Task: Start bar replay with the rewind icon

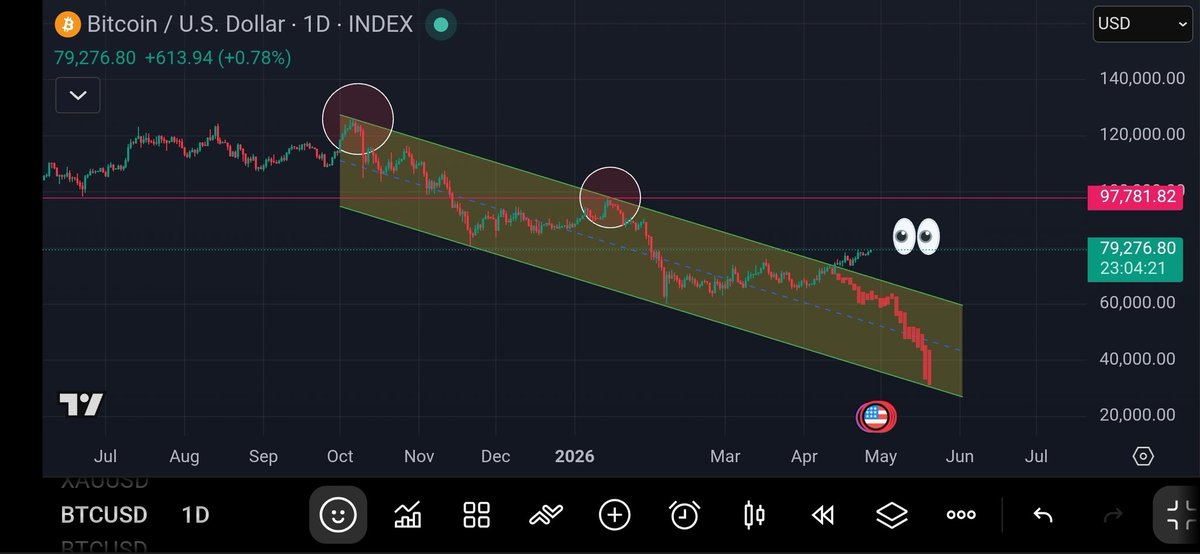Action: point(822,515)
